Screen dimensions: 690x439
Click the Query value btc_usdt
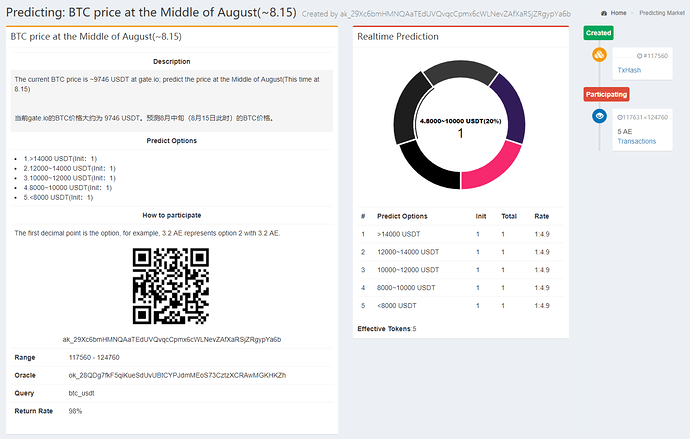point(81,393)
